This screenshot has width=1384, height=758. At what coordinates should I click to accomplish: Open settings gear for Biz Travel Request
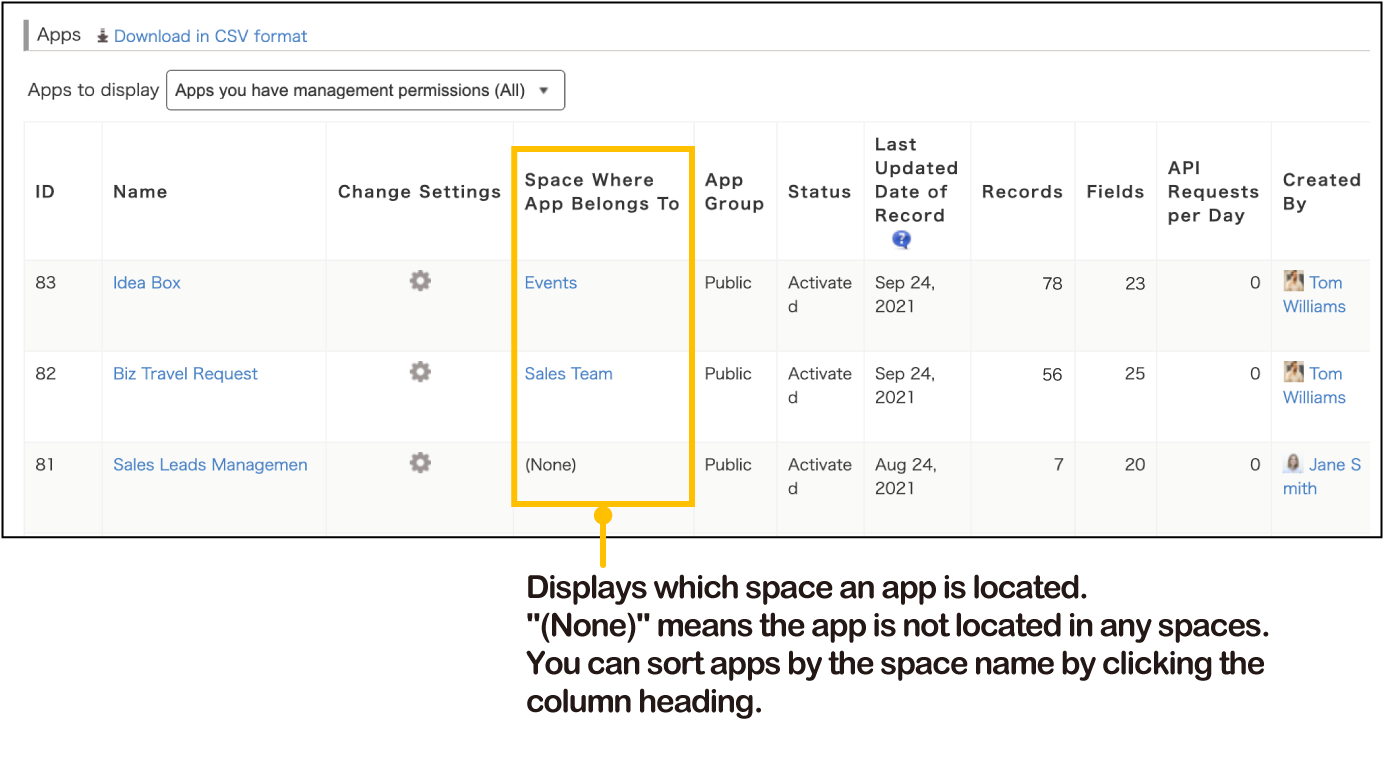pos(420,372)
